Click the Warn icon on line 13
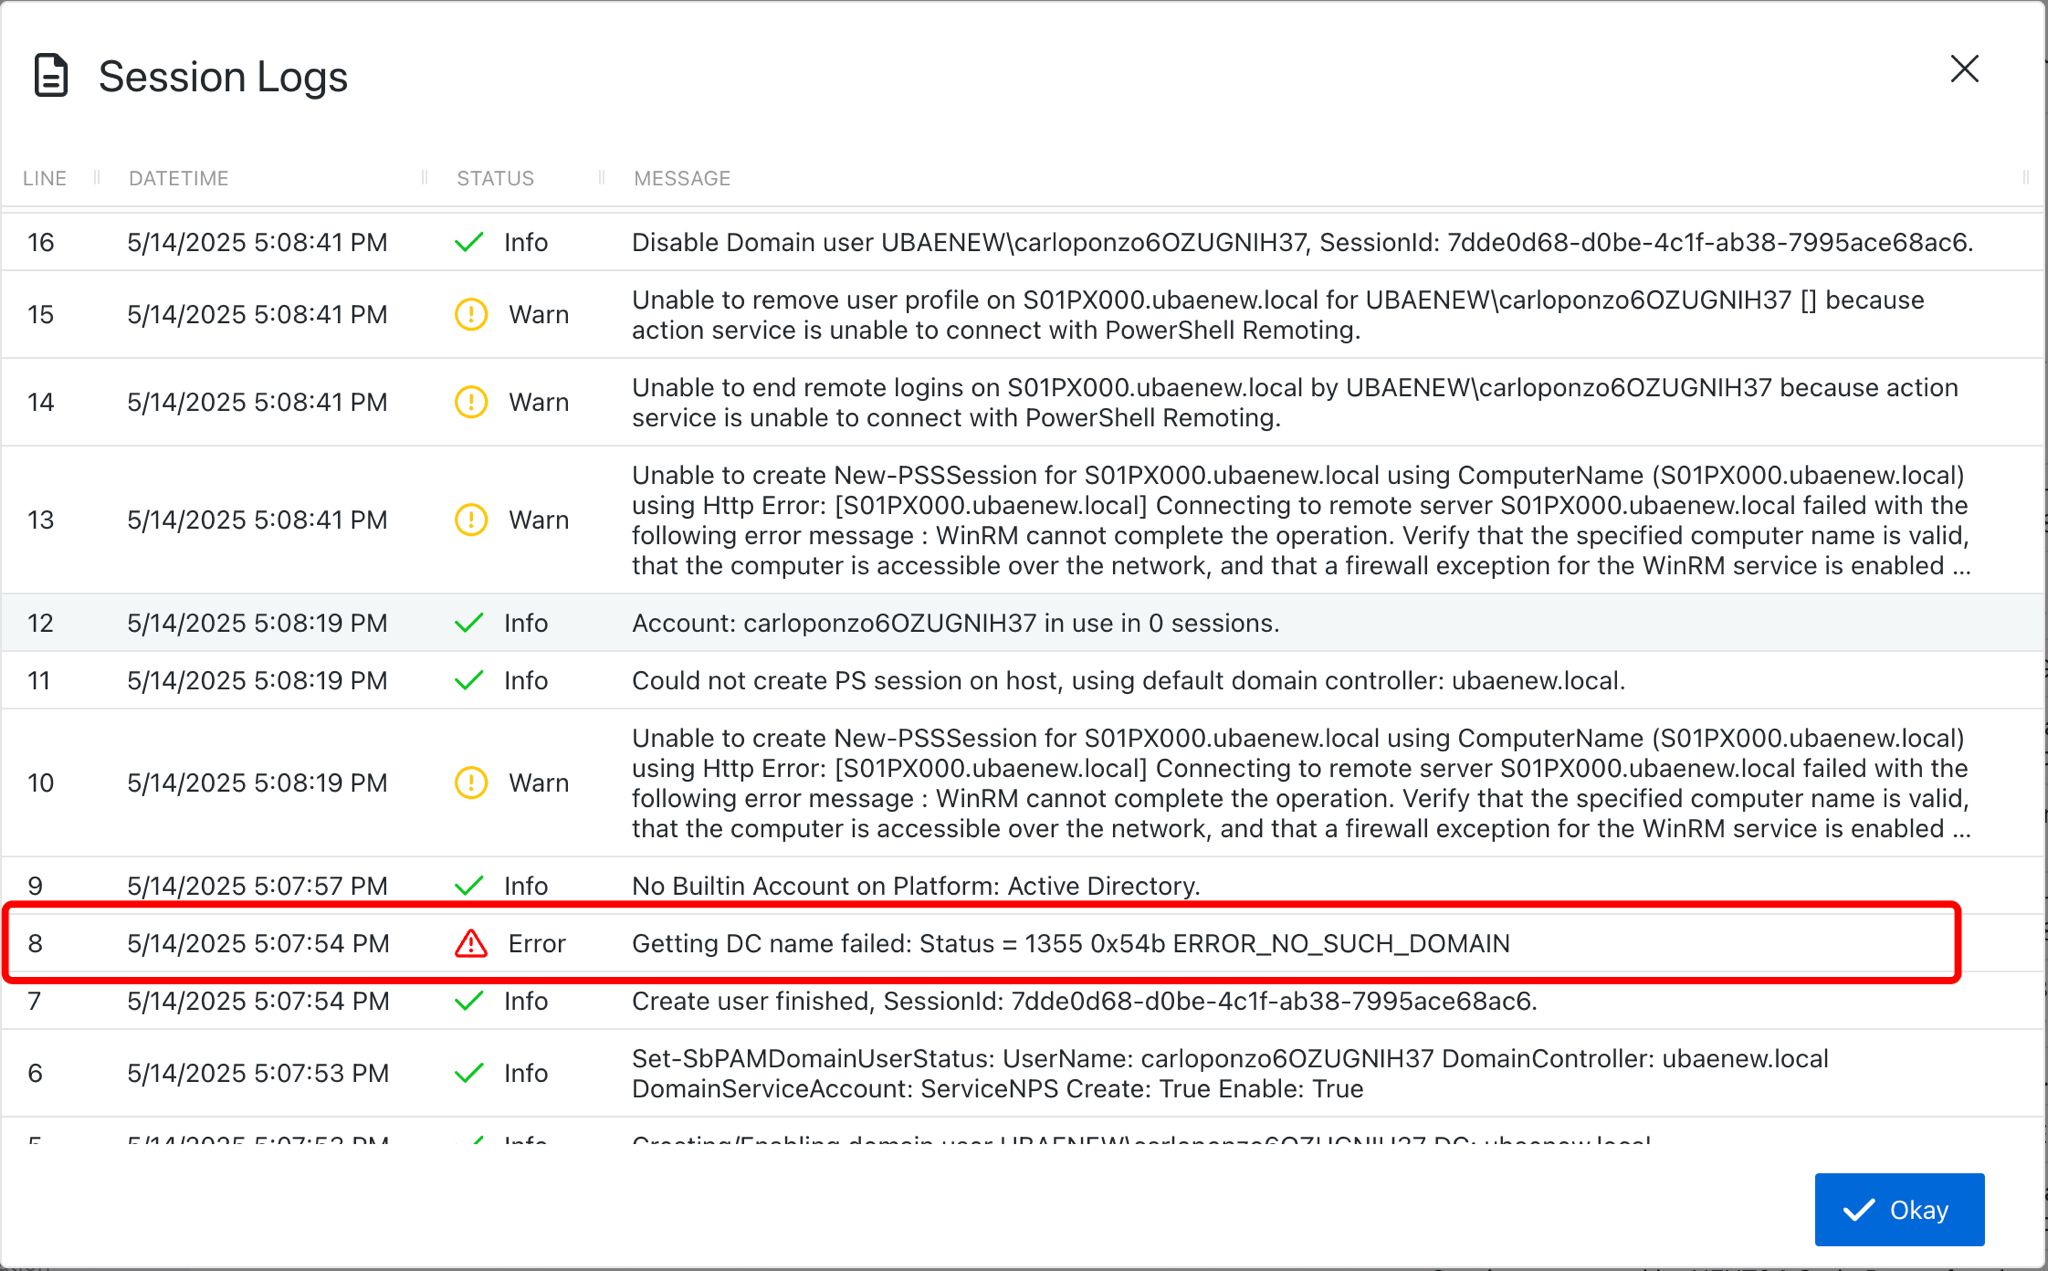The width and height of the screenshot is (2048, 1271). [471, 520]
